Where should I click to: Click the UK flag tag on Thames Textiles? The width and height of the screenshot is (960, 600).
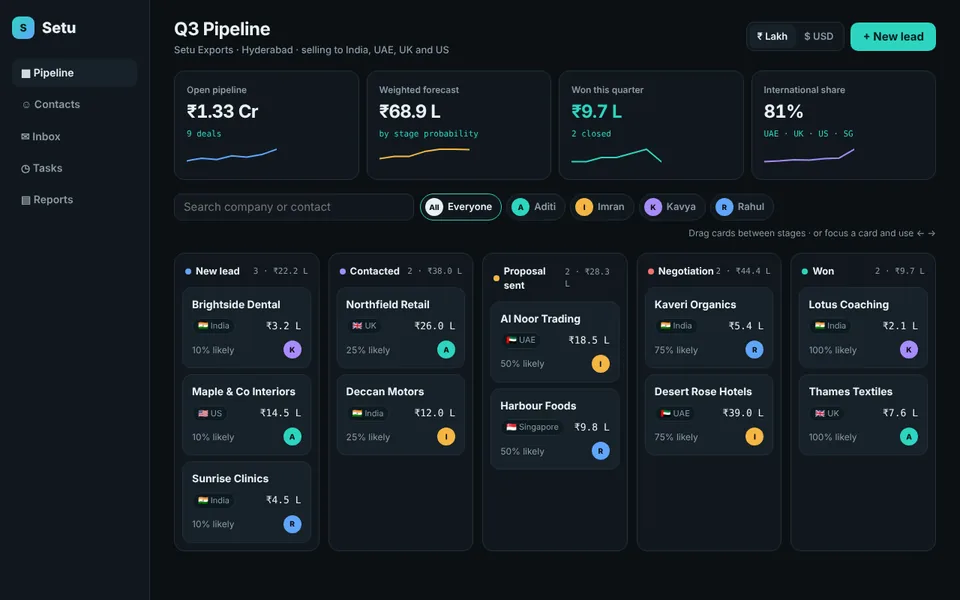(827, 413)
